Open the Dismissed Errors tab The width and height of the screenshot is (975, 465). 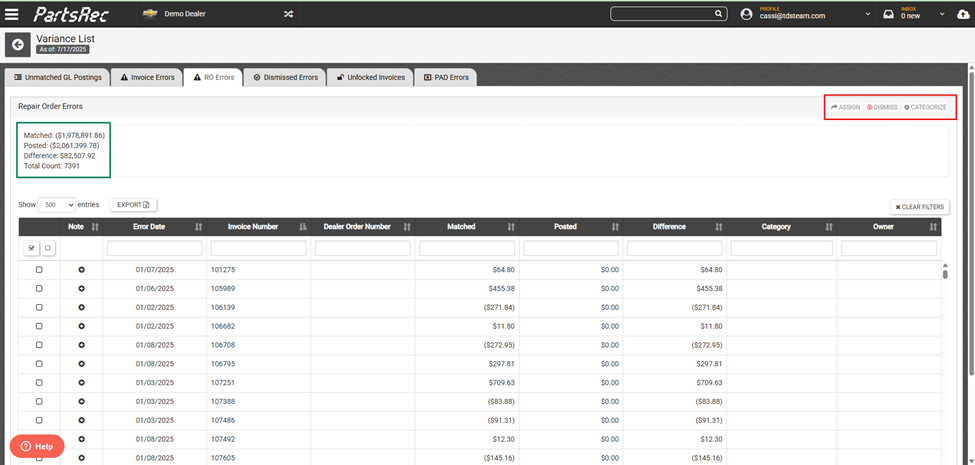pos(285,78)
